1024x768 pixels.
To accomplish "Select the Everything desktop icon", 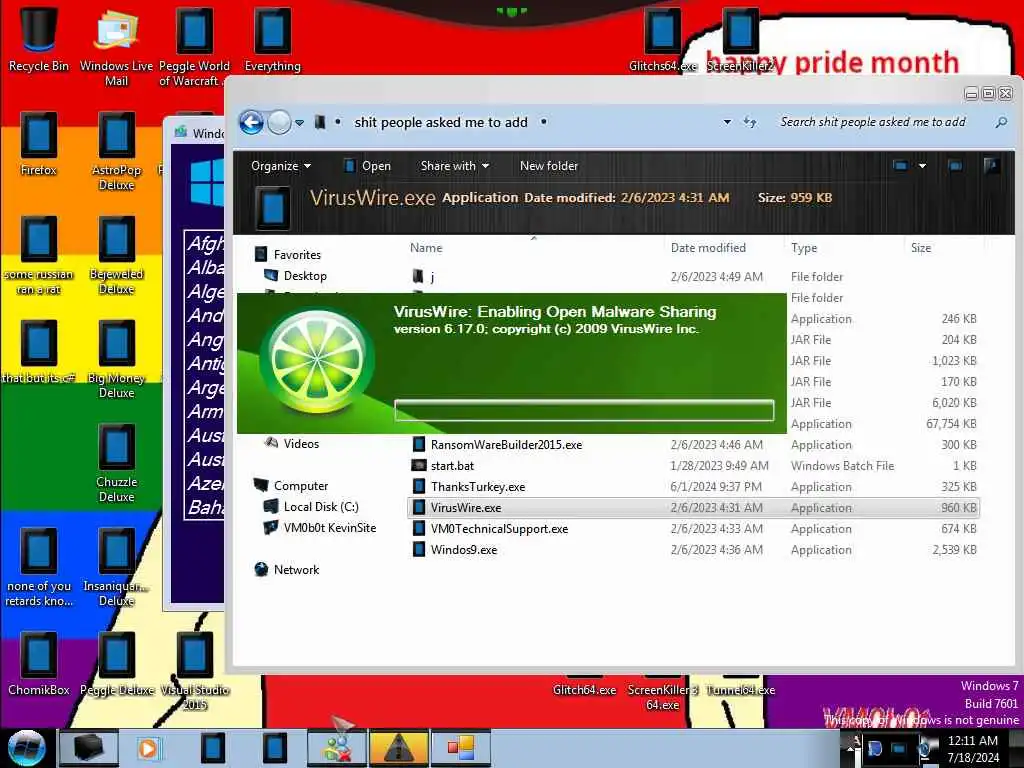I will [x=272, y=39].
